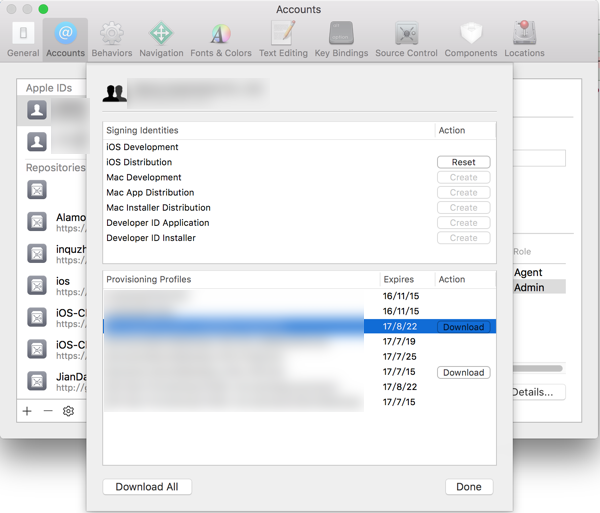Viewport: 600px width, 513px height.
Task: Click Create for Mac Installer Distribution
Action: pos(463,208)
